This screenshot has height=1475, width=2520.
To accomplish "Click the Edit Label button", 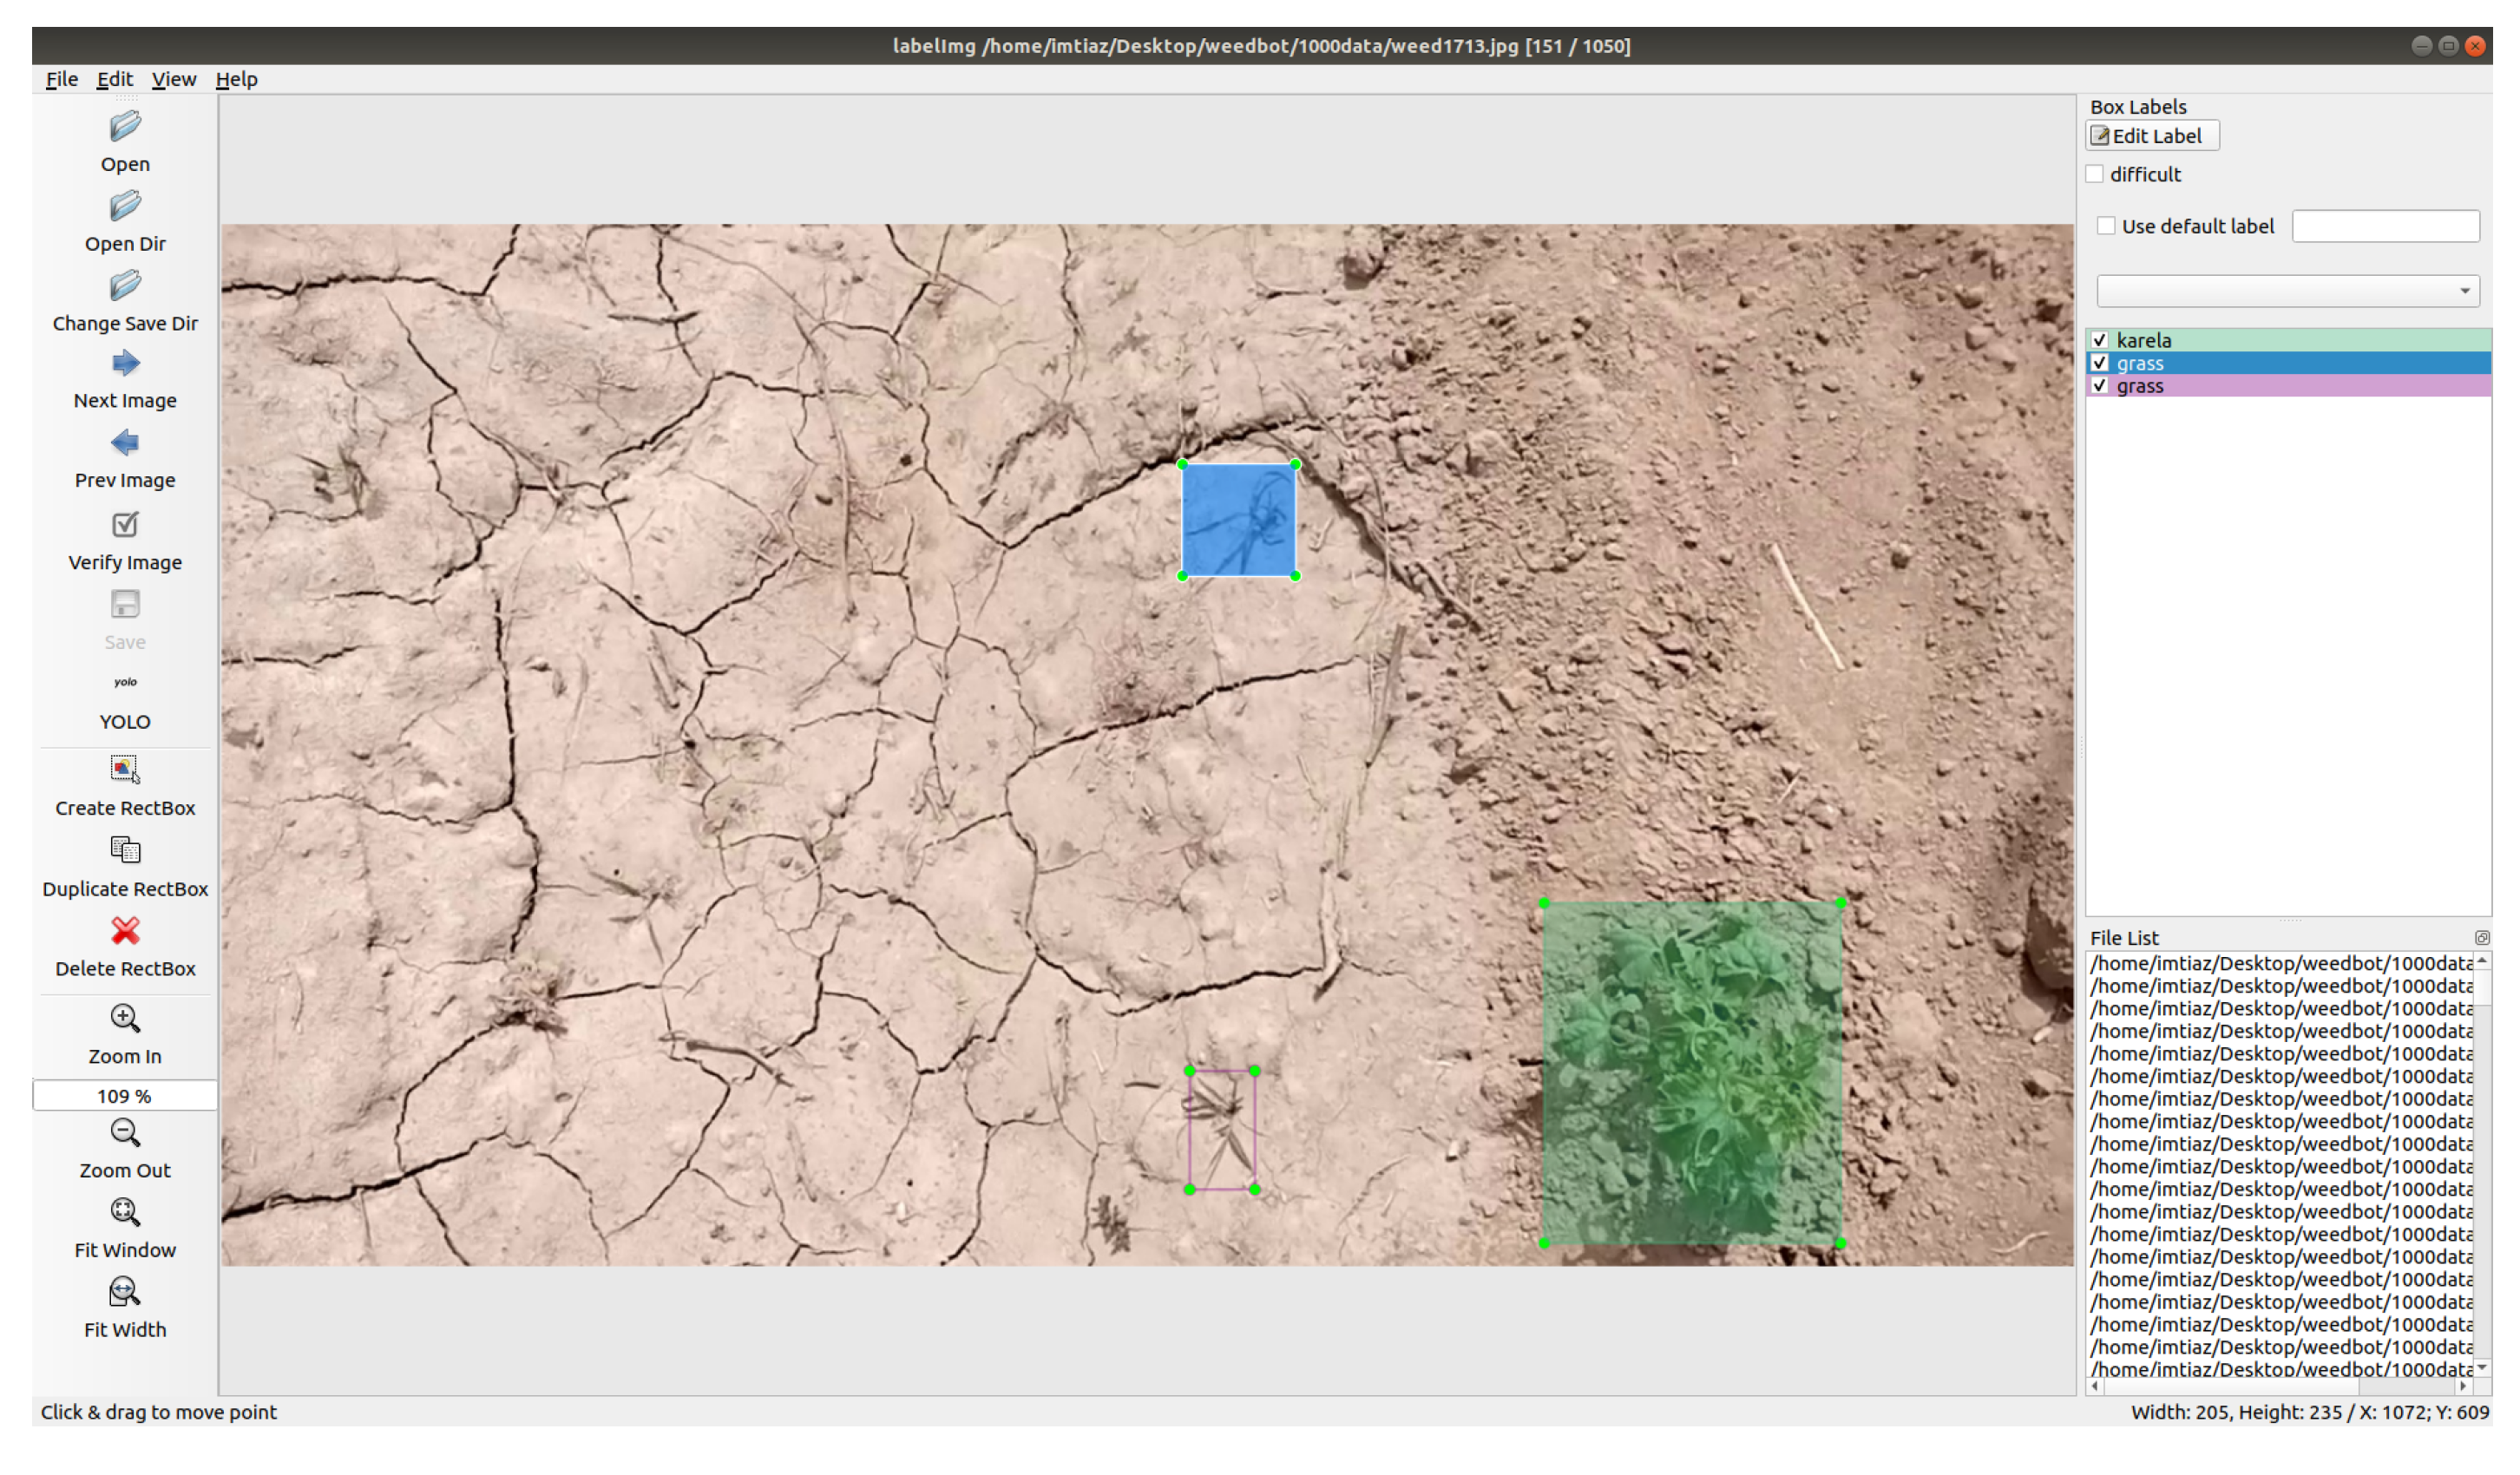I will [2152, 136].
